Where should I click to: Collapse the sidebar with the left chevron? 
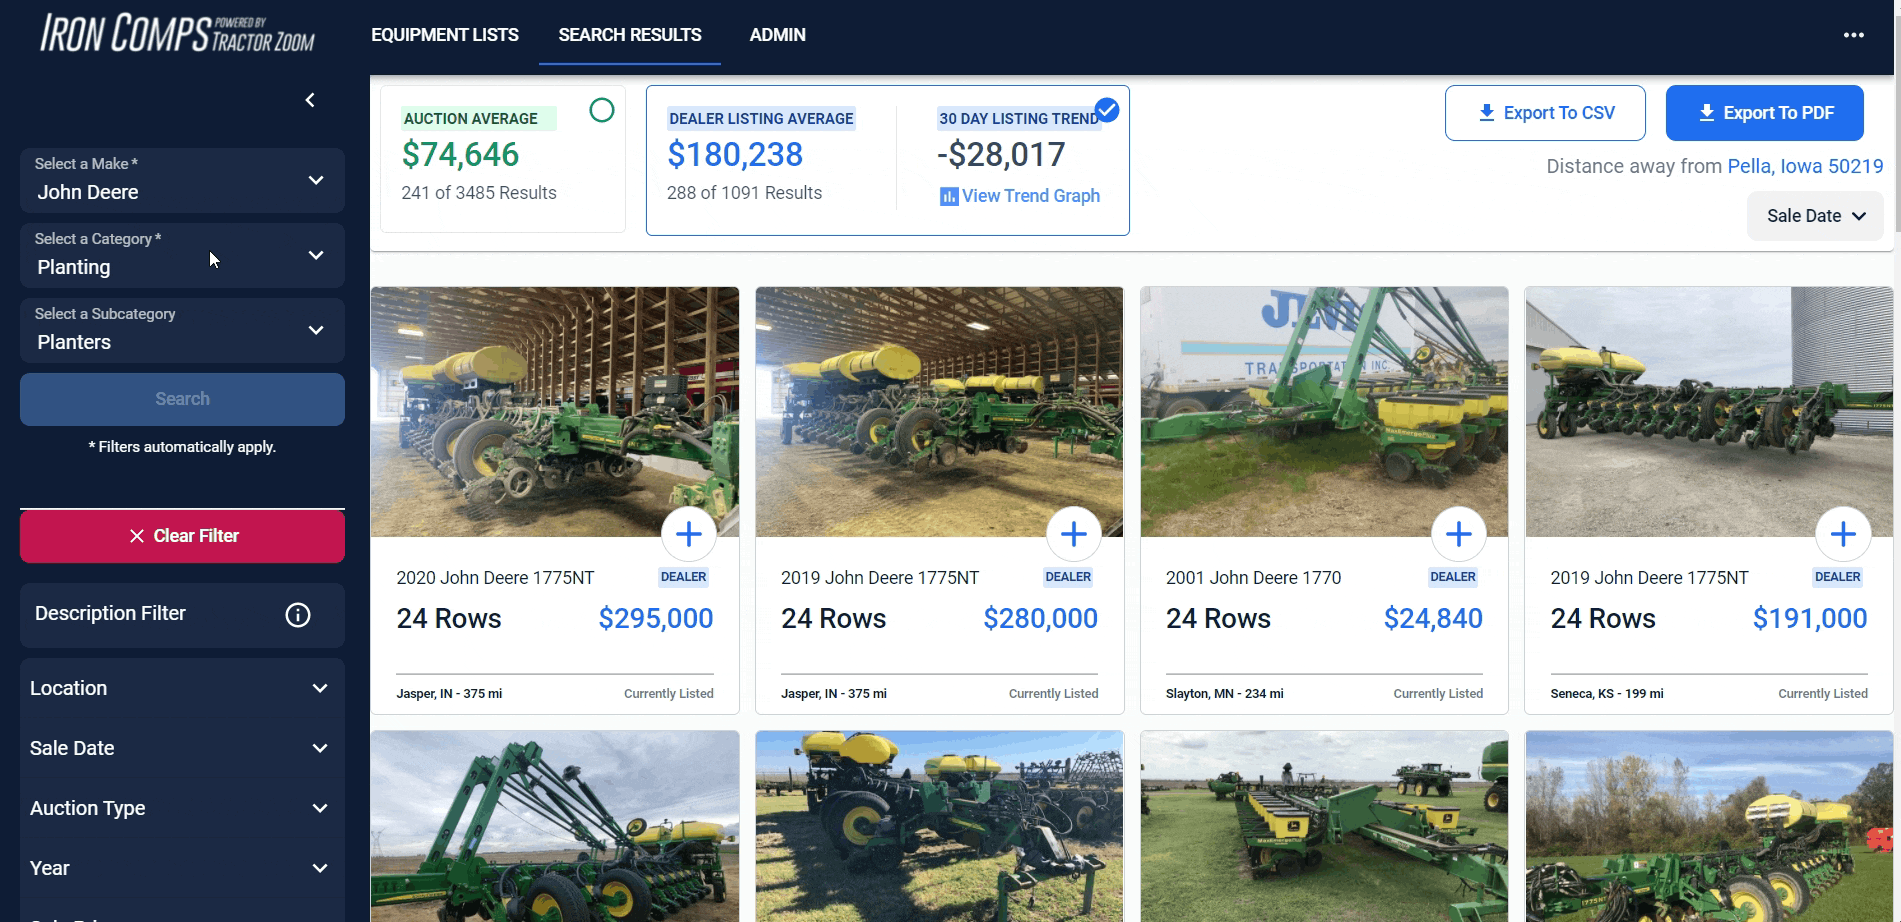tap(310, 100)
